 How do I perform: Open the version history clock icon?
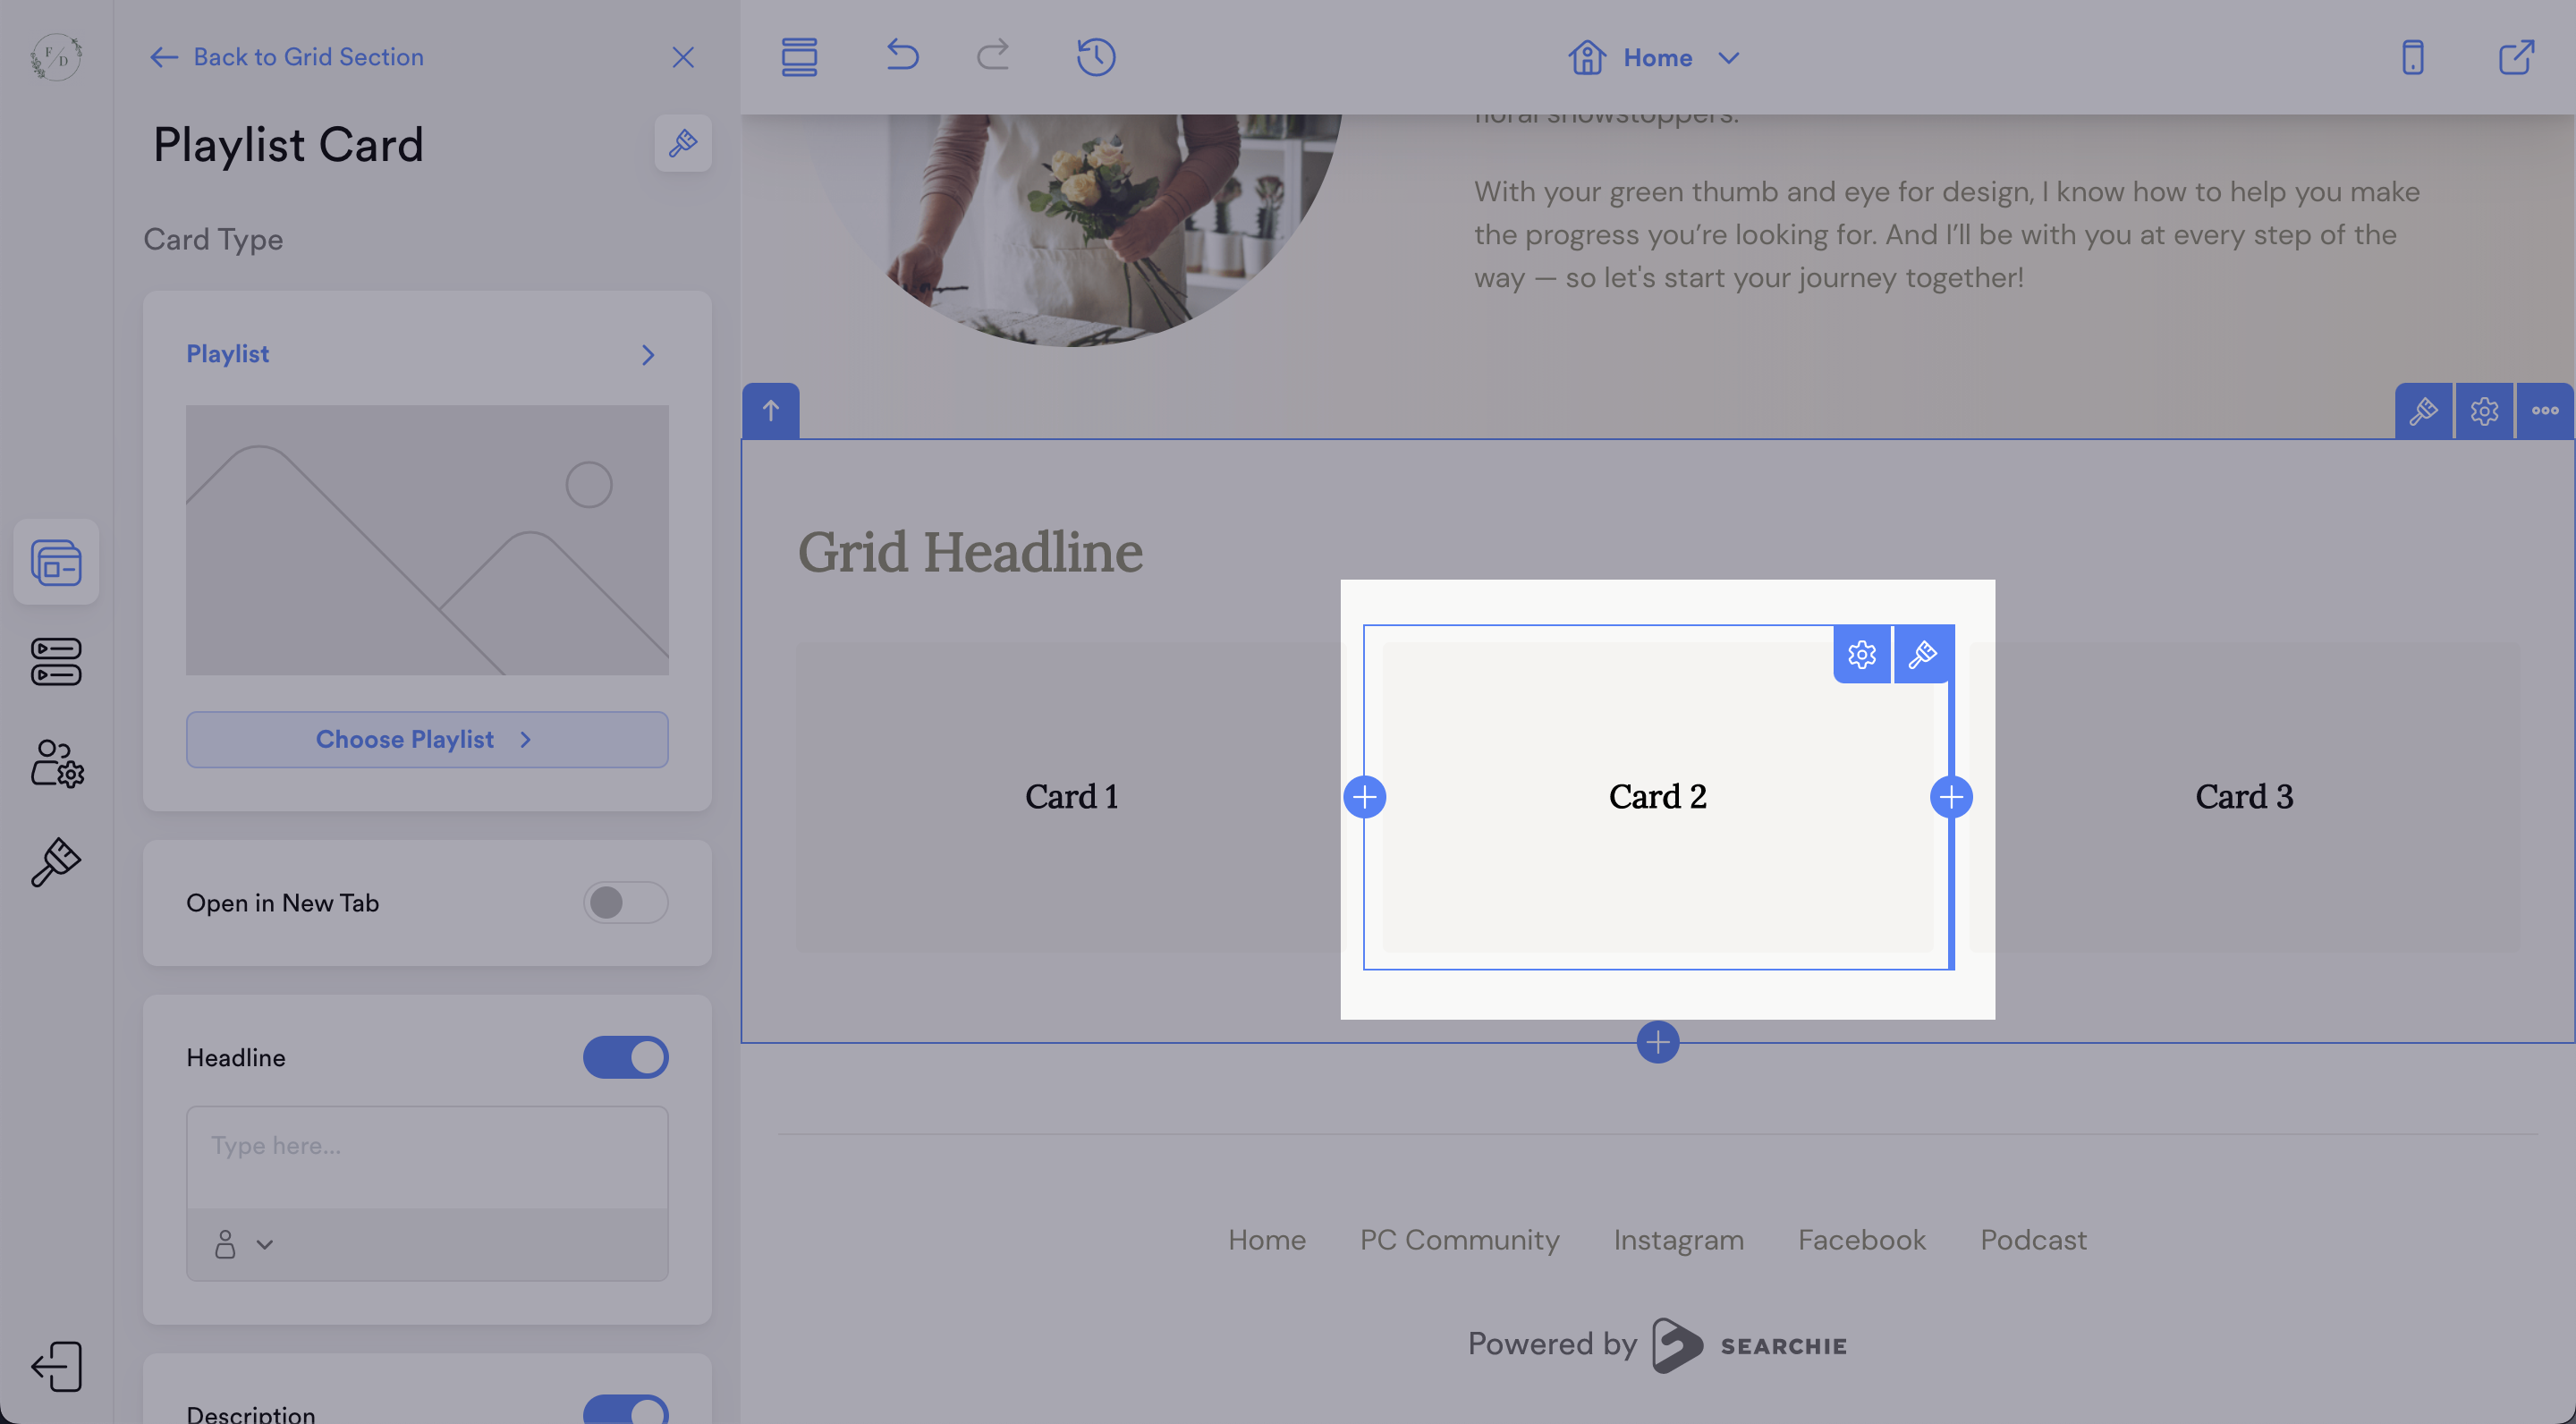click(x=1096, y=57)
